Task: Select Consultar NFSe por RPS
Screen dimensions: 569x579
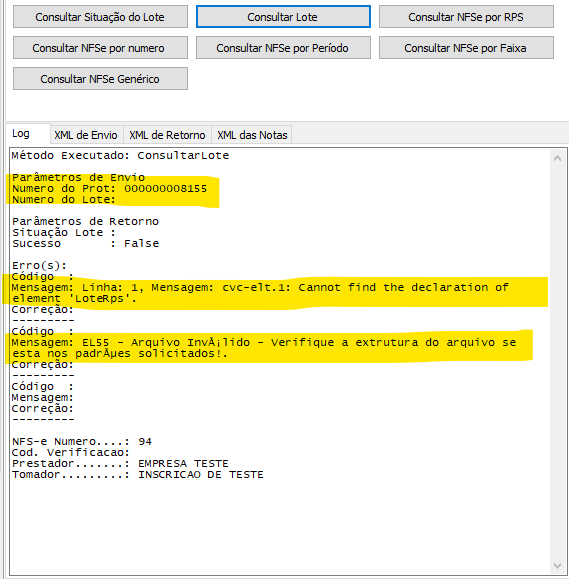Action: point(466,17)
